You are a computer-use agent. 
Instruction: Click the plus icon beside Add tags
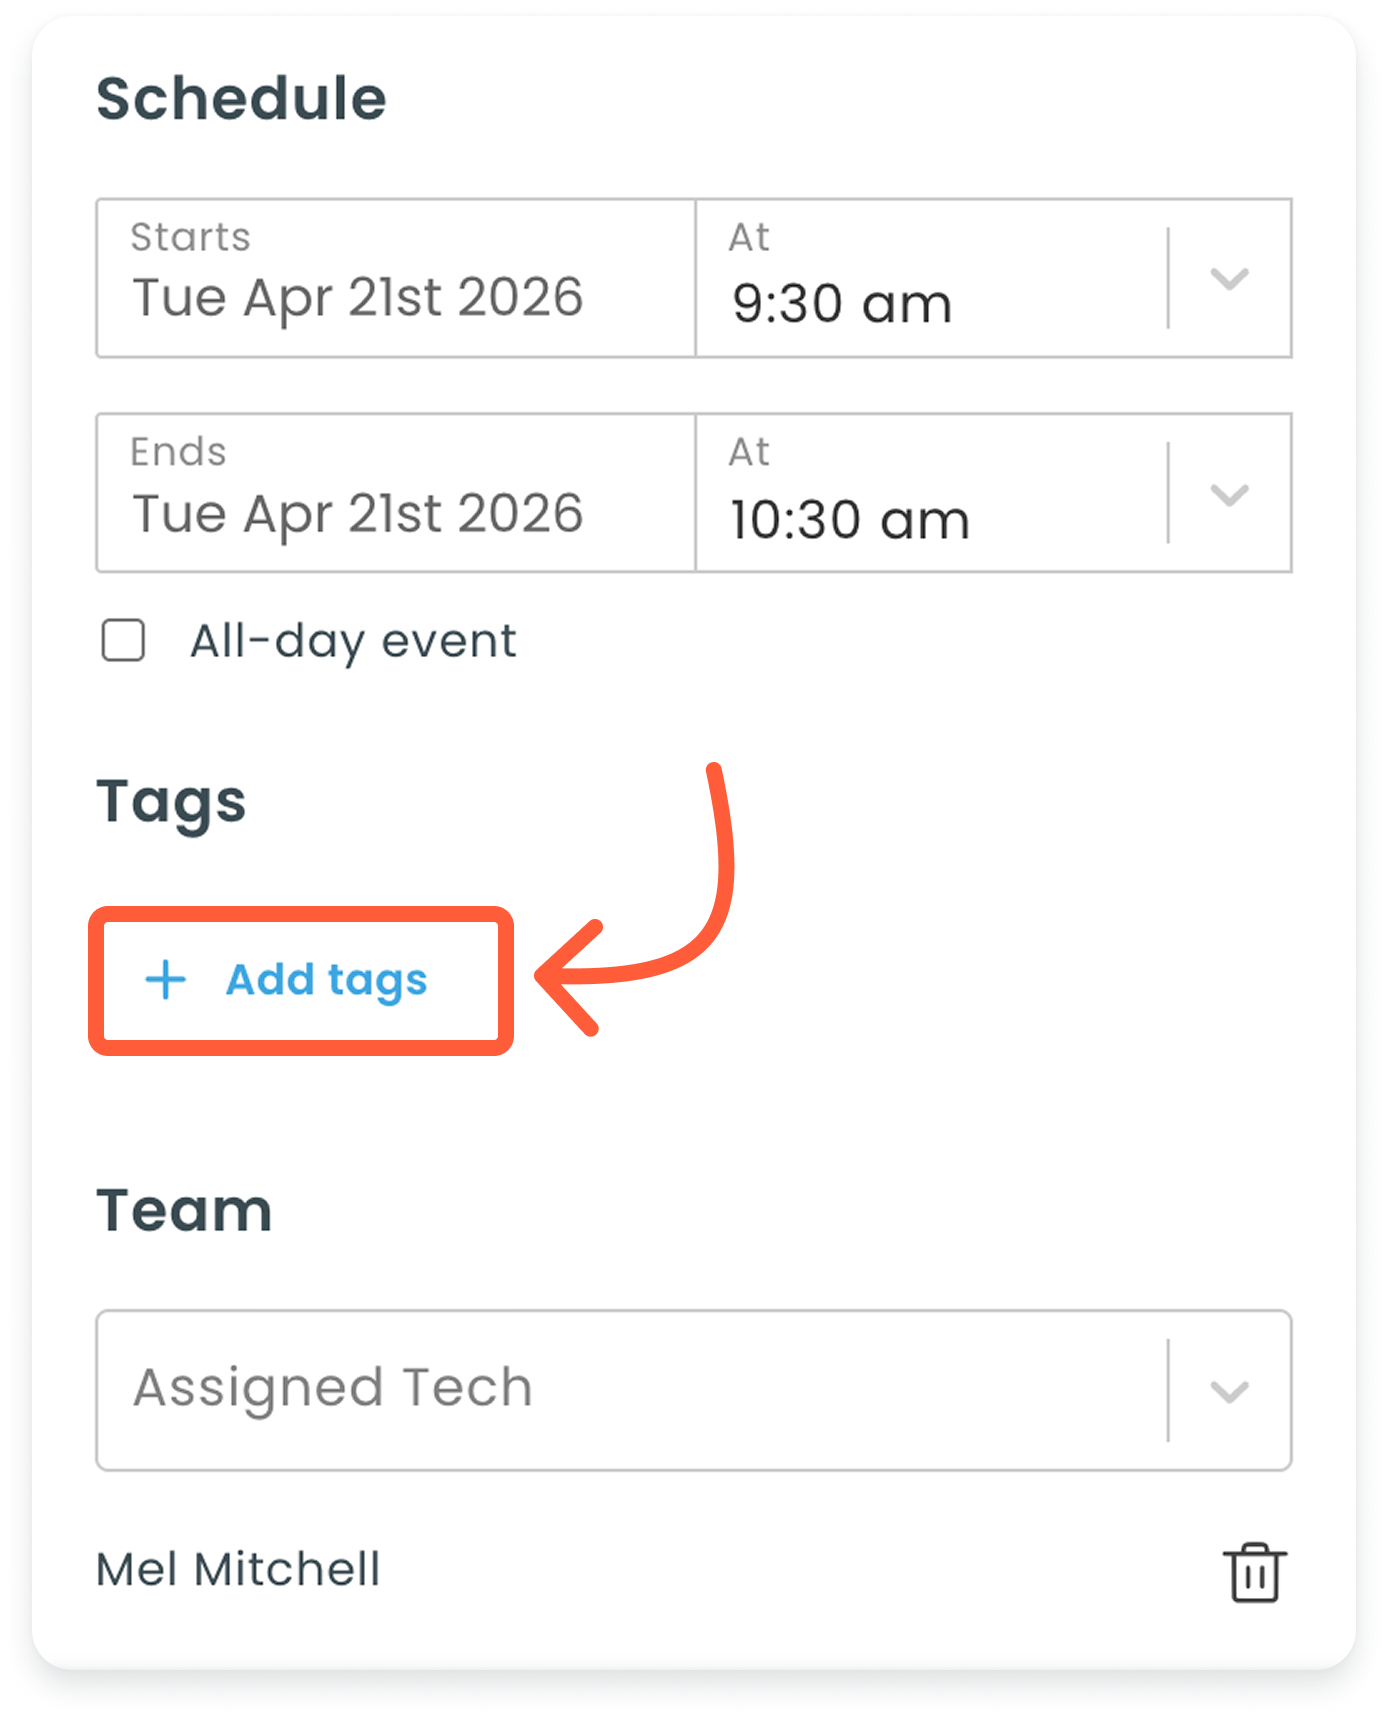point(166,980)
